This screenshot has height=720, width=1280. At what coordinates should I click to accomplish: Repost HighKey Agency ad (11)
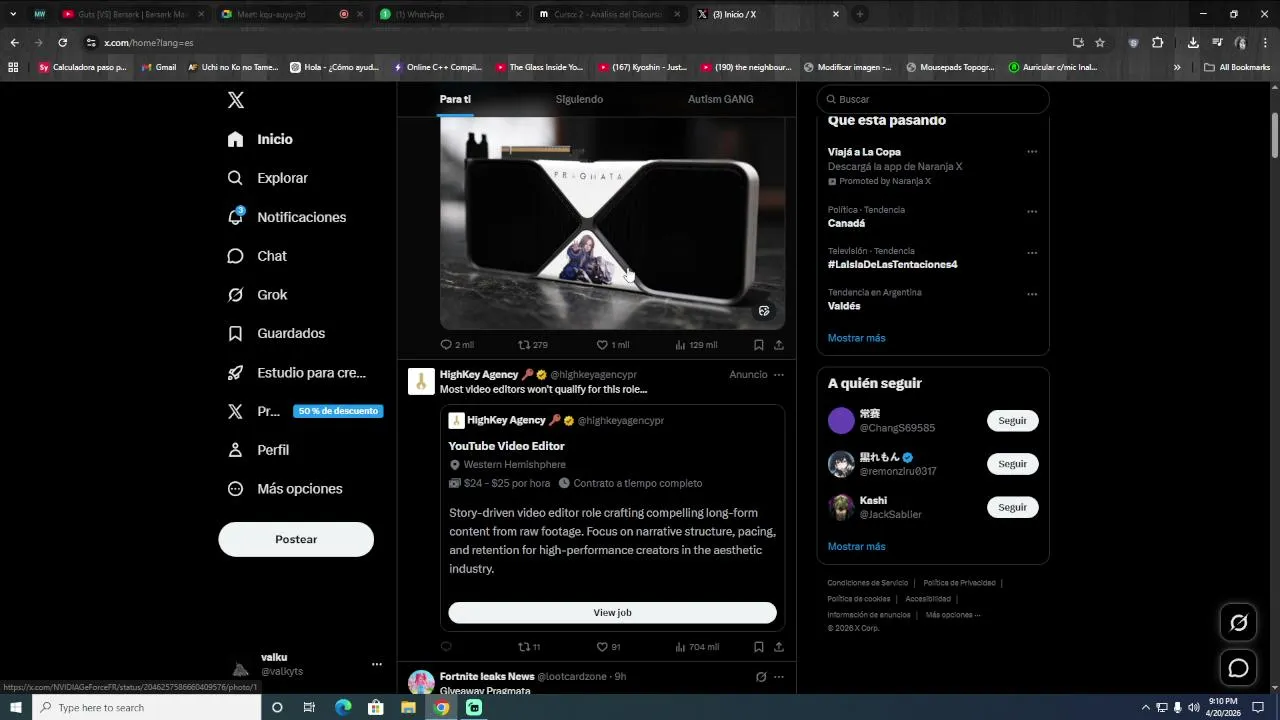[529, 647]
